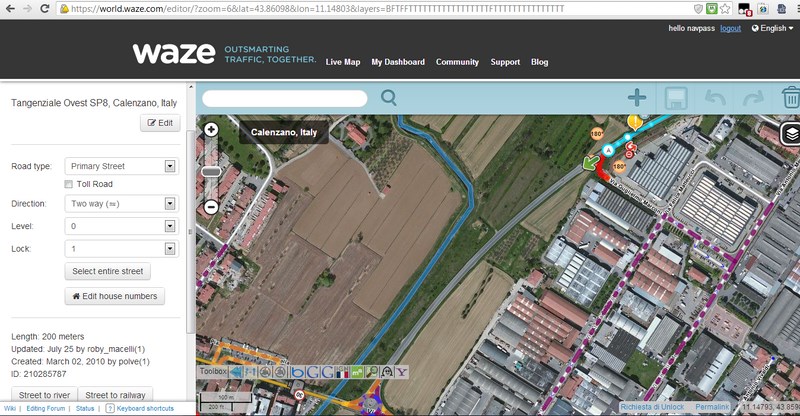Click the search magnifier icon in editor toolbar

click(388, 97)
